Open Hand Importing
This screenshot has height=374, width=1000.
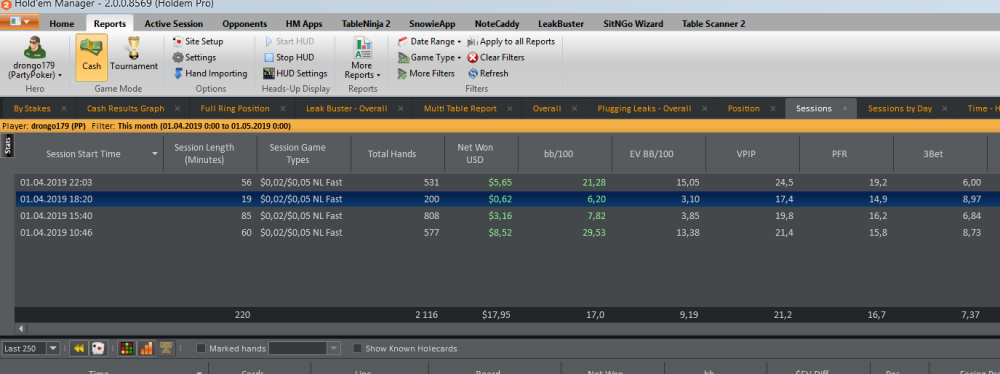pyautogui.click(x=210, y=73)
